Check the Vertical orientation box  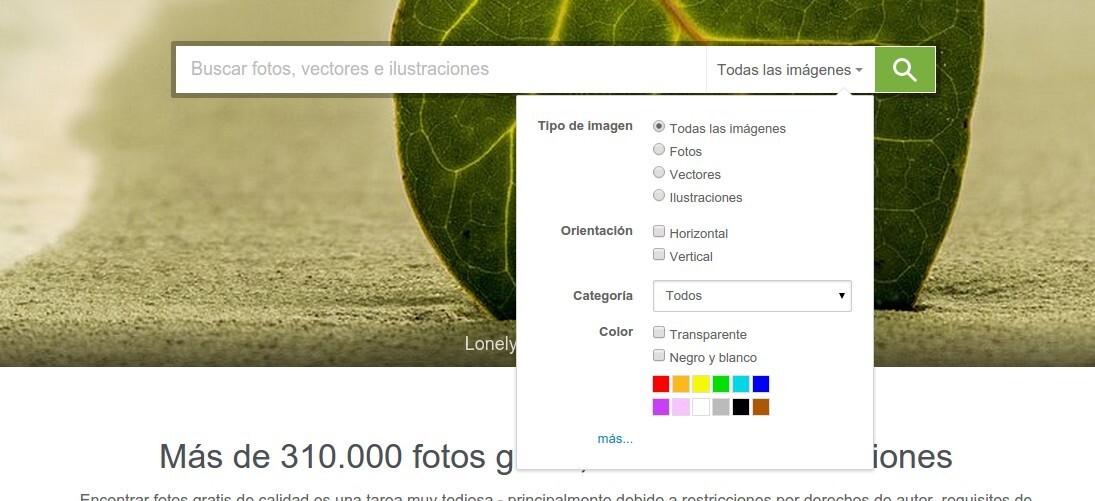tap(659, 255)
